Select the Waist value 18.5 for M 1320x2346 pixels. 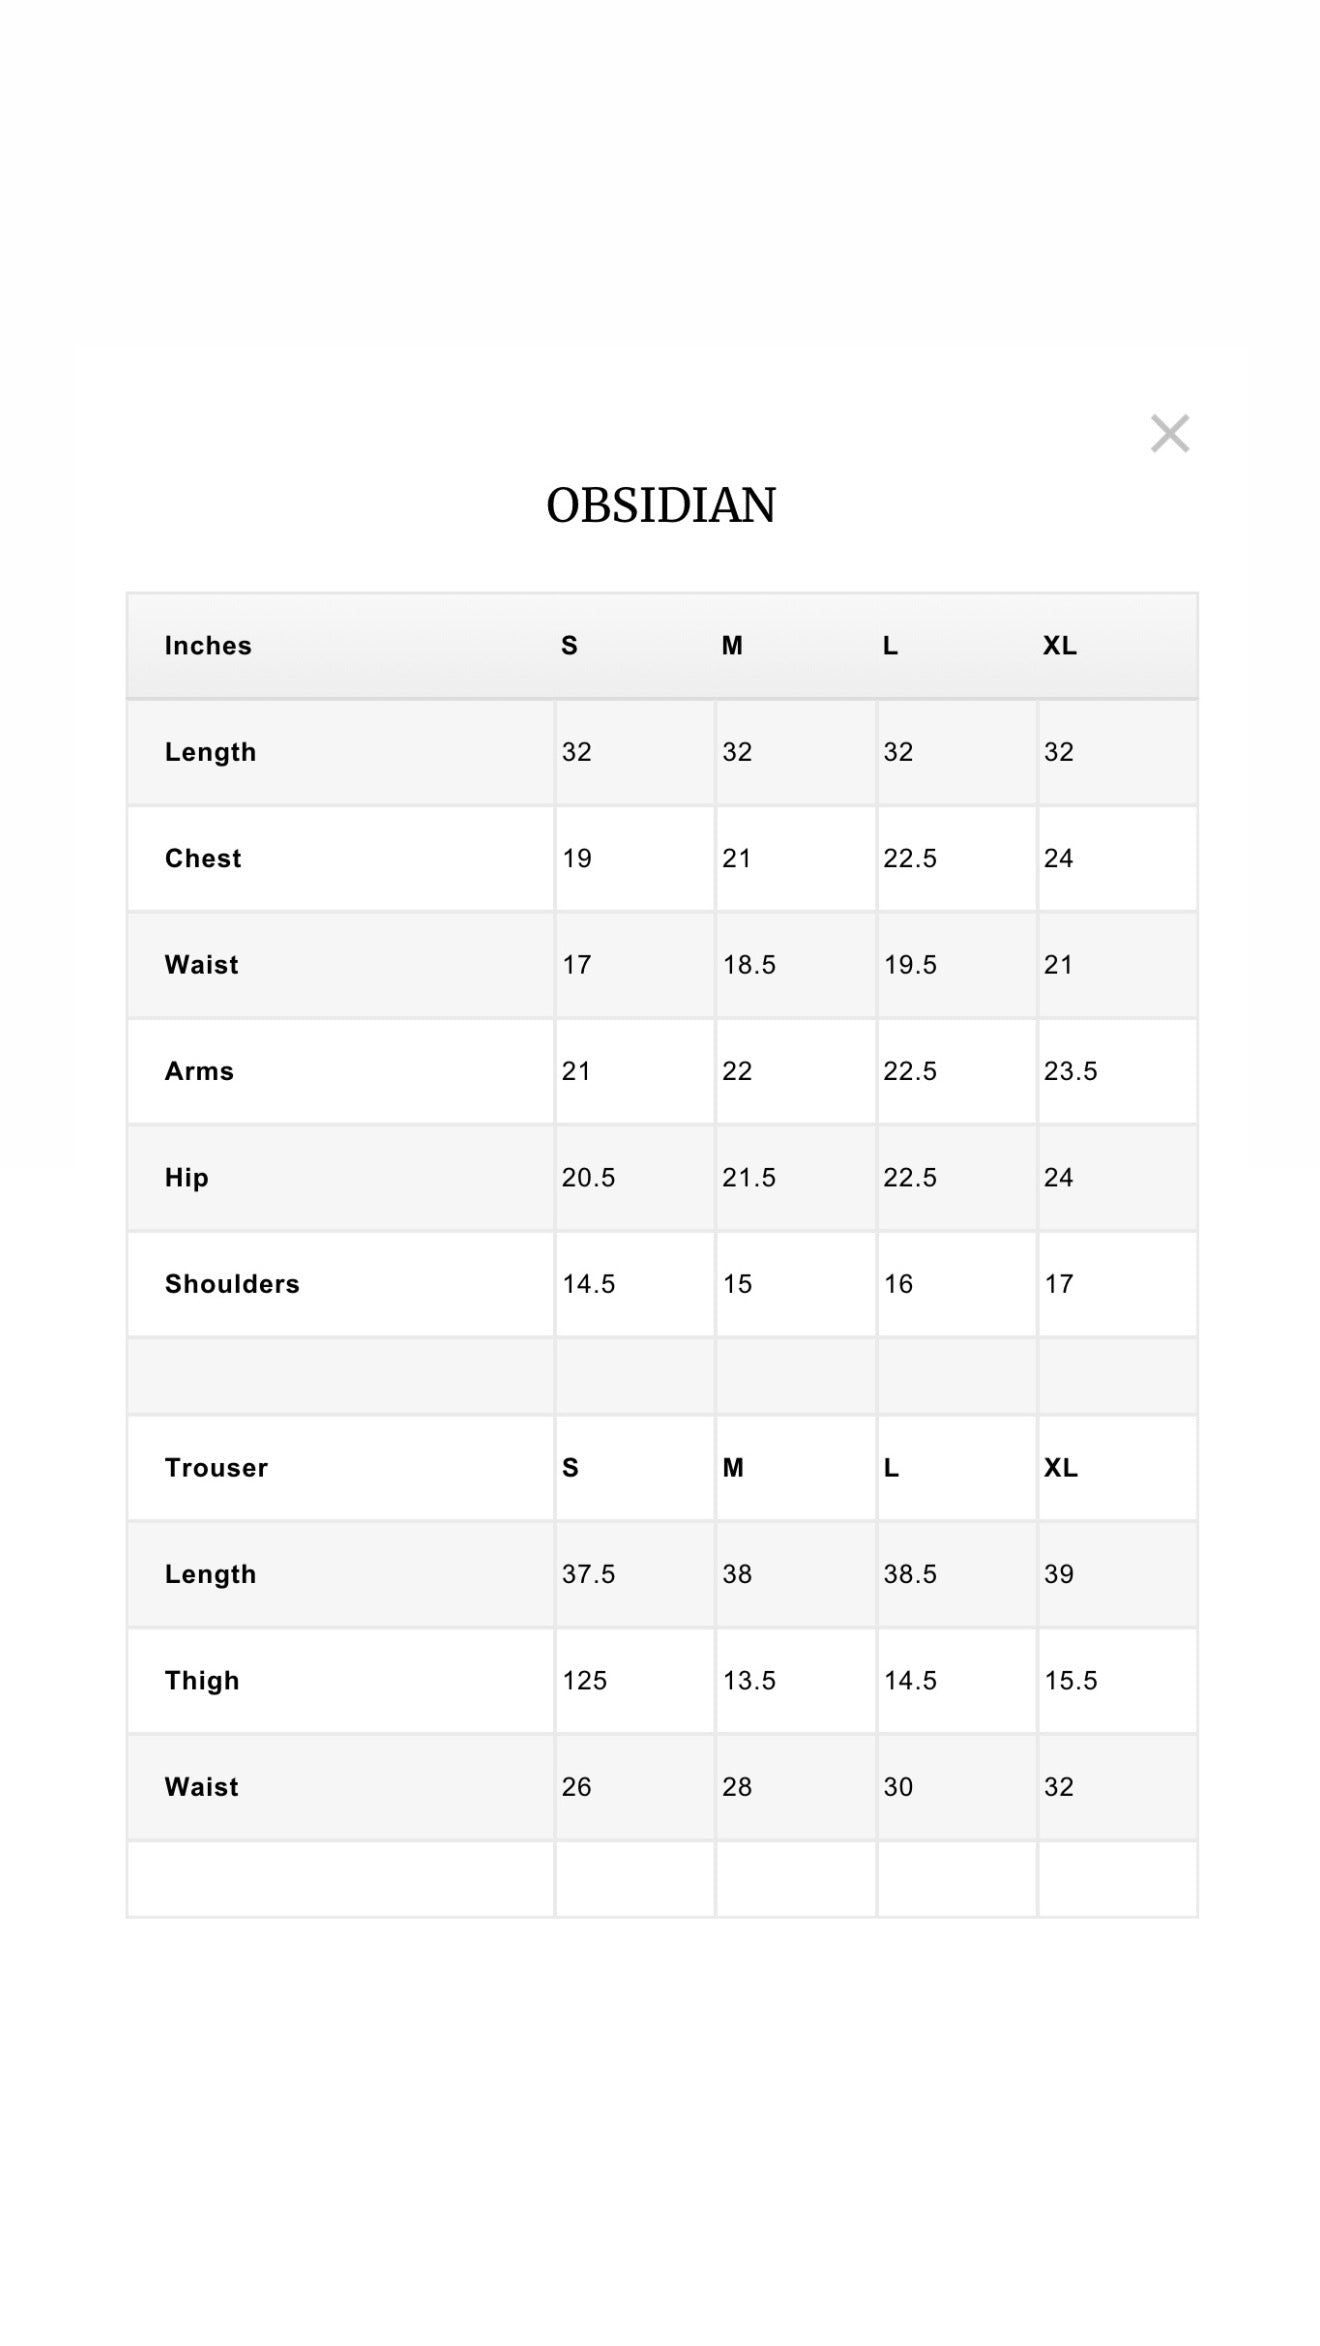(749, 965)
